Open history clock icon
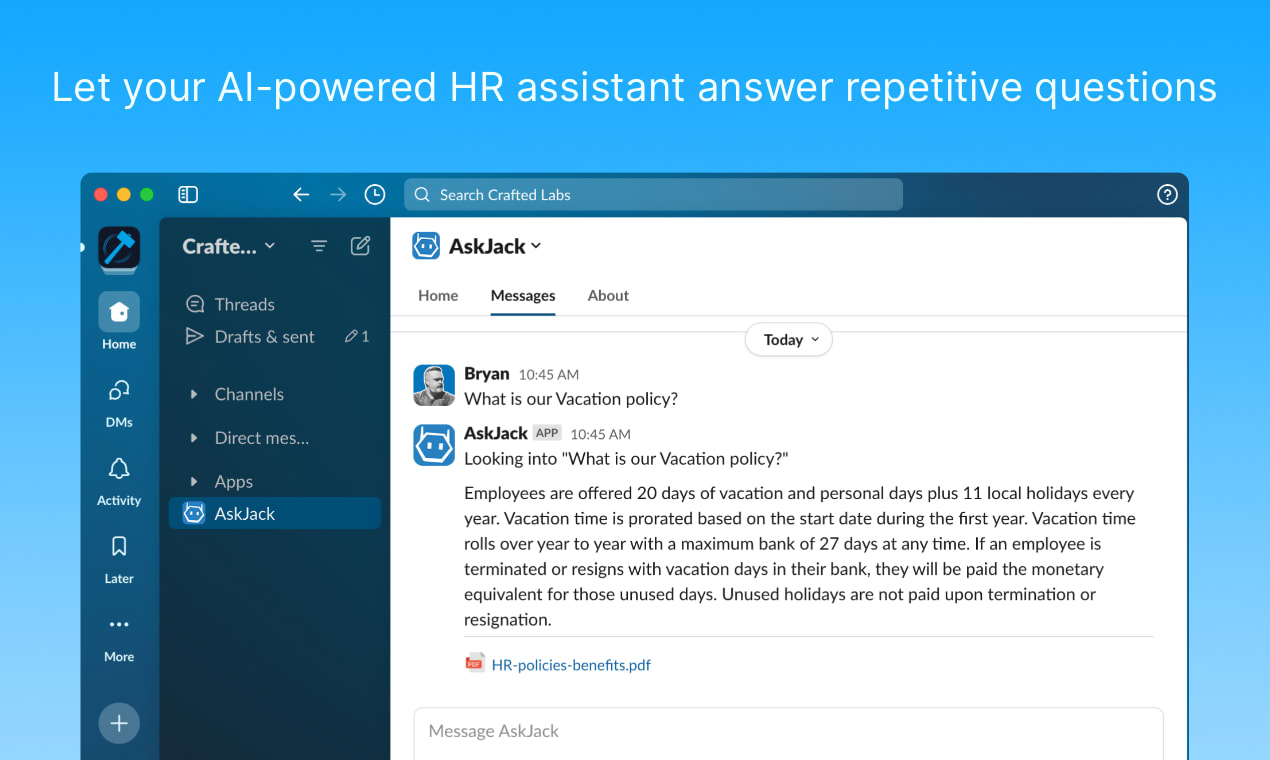Image resolution: width=1270 pixels, height=760 pixels. [375, 195]
